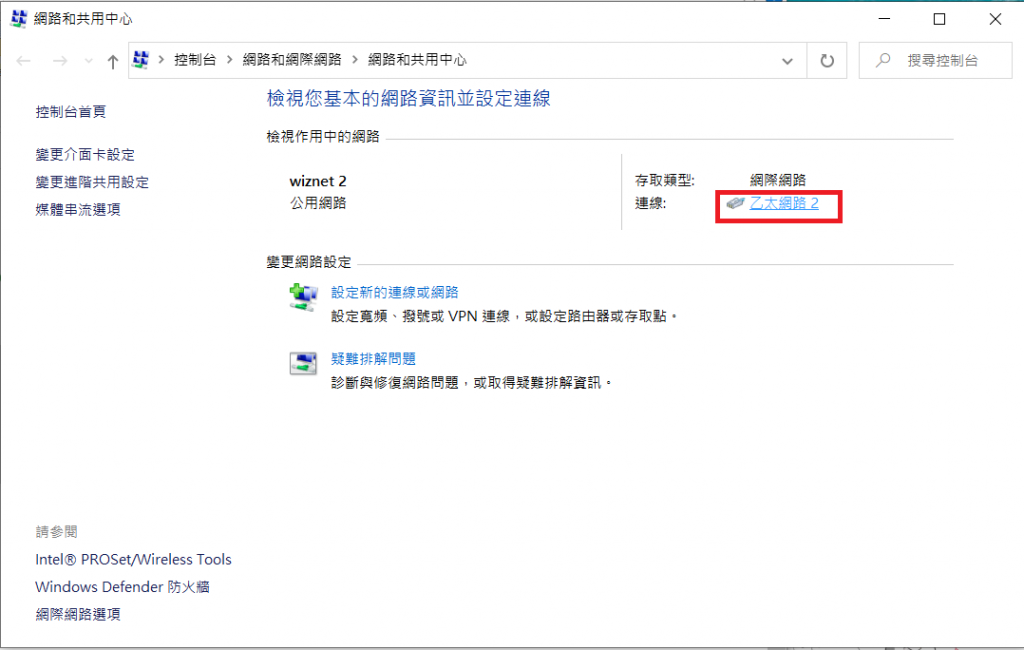Open 控制台首頁 link in the sidebar
This screenshot has width=1024, height=650.
coord(71,112)
